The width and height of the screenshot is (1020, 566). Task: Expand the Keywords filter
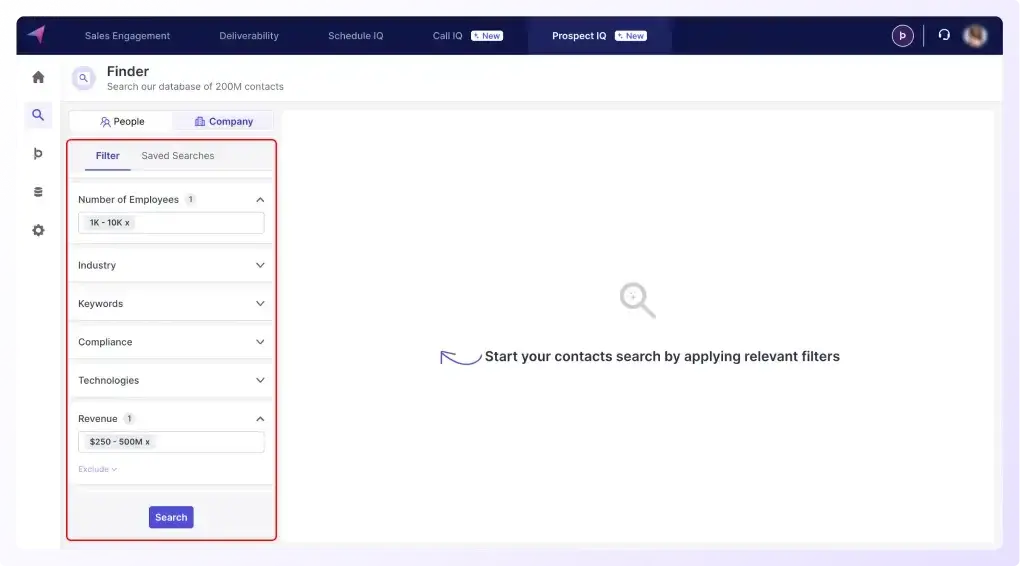(260, 304)
